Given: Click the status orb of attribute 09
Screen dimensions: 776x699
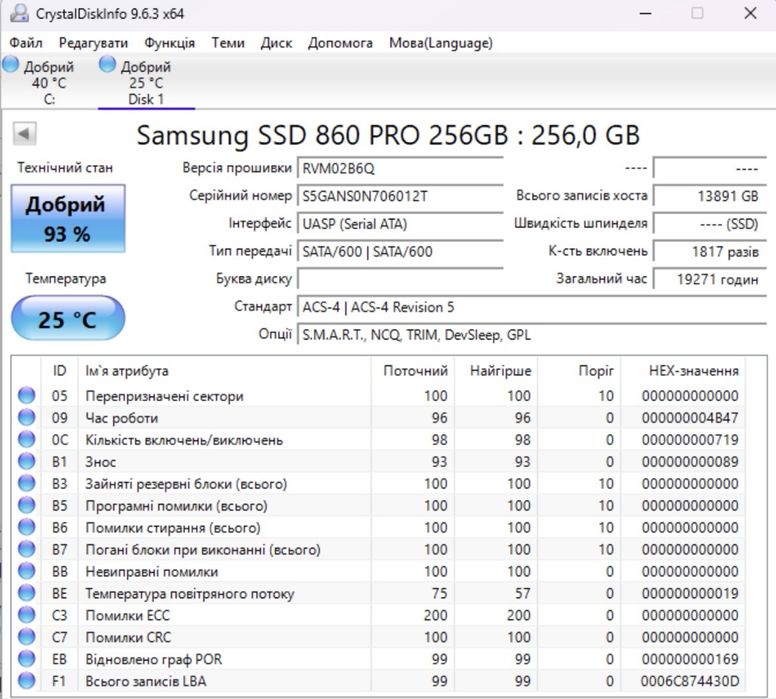Looking at the screenshot, I should pos(27,417).
